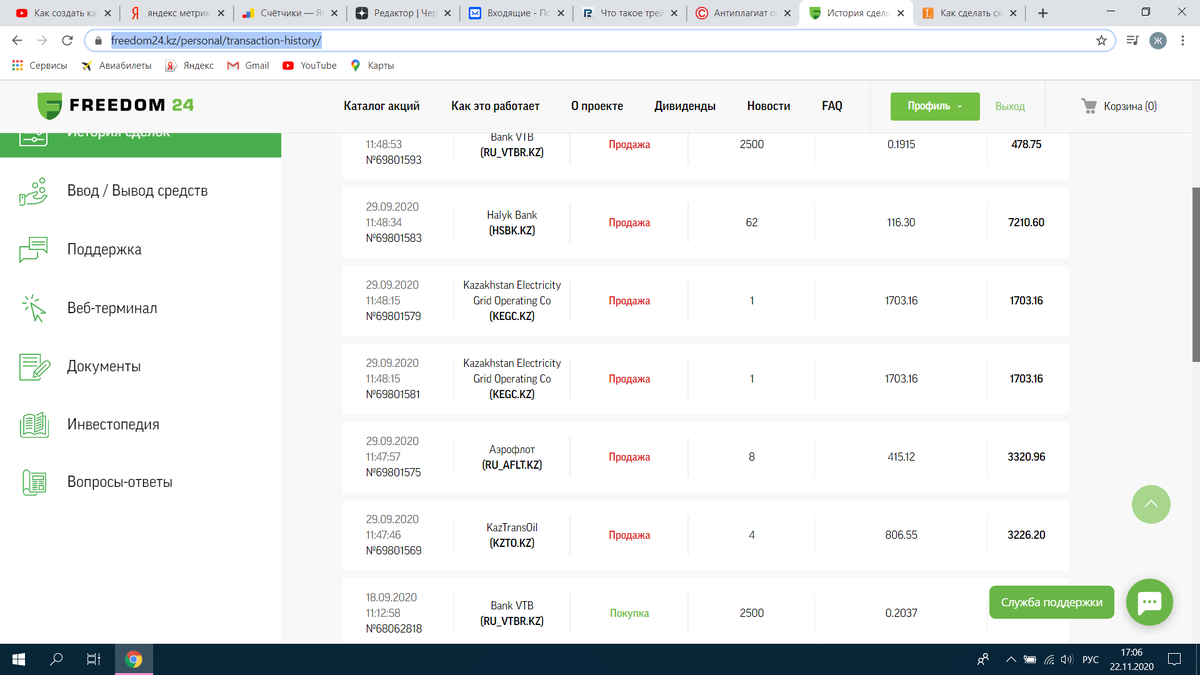Click the Инвестопедия book icon
Viewport: 1200px width, 675px height.
pyautogui.click(x=35, y=424)
